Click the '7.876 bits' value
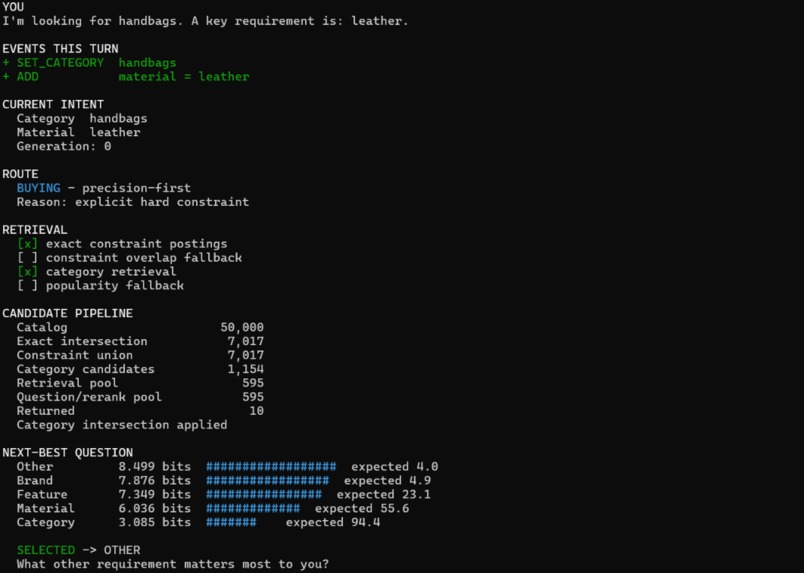 (x=155, y=481)
